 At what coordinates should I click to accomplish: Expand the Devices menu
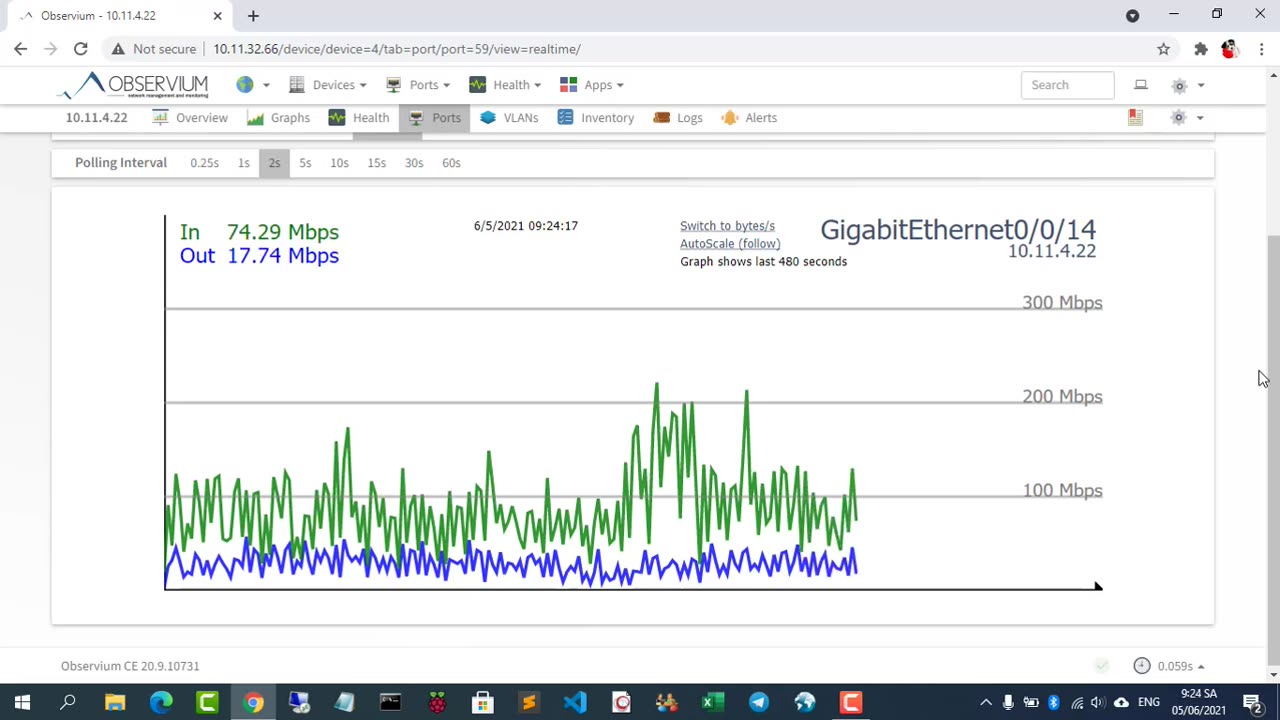[x=327, y=85]
